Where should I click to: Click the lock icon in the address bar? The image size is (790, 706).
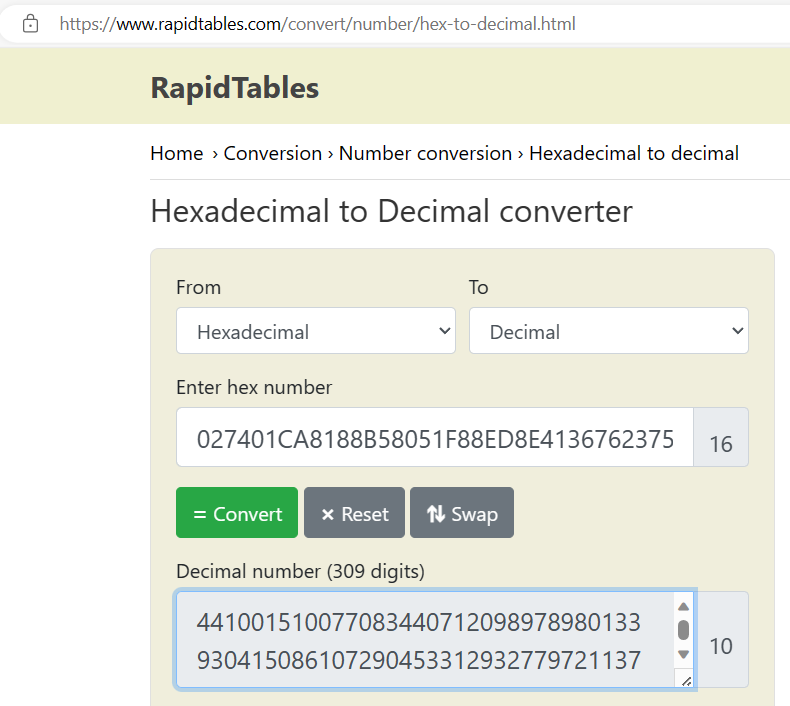(31, 23)
